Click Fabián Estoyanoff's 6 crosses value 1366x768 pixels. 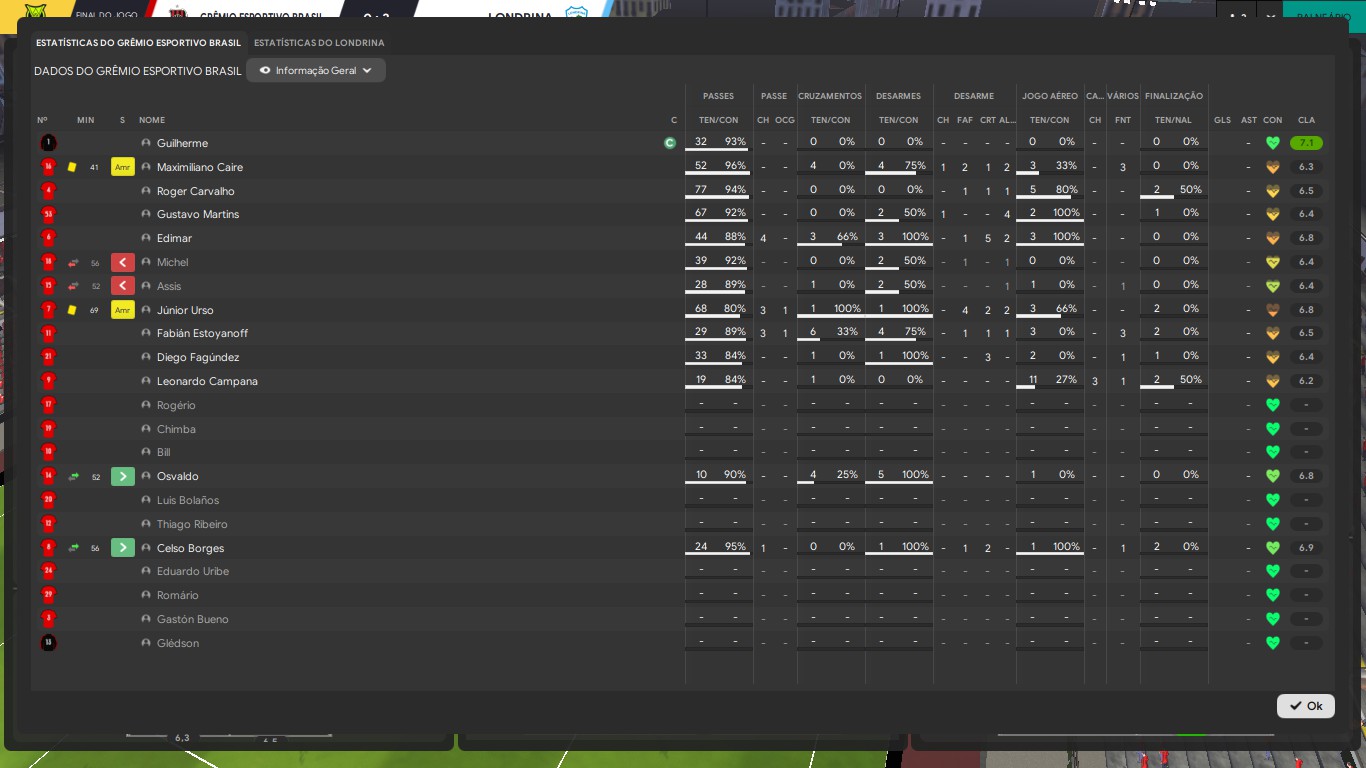coord(813,332)
